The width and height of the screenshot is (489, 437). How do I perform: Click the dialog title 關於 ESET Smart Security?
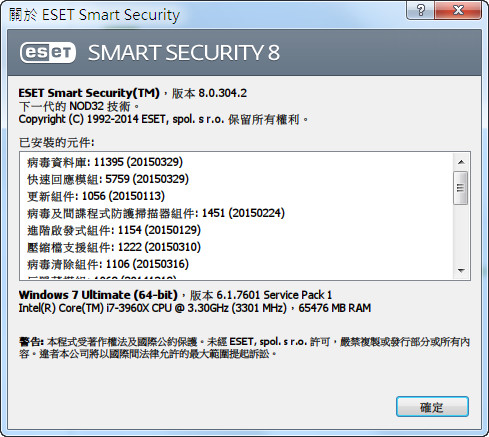(94, 15)
